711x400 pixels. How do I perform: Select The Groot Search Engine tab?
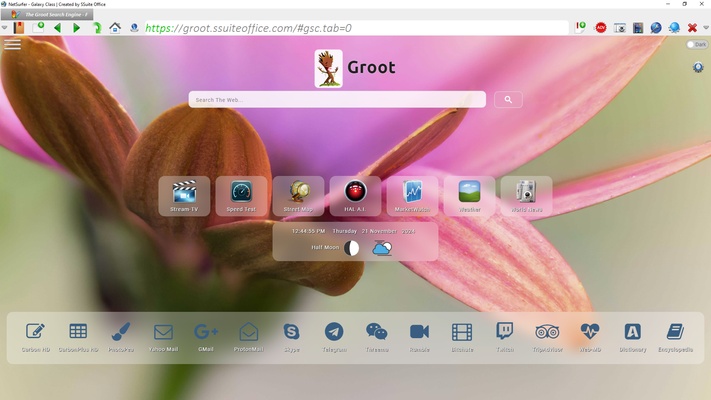pyautogui.click(x=47, y=15)
